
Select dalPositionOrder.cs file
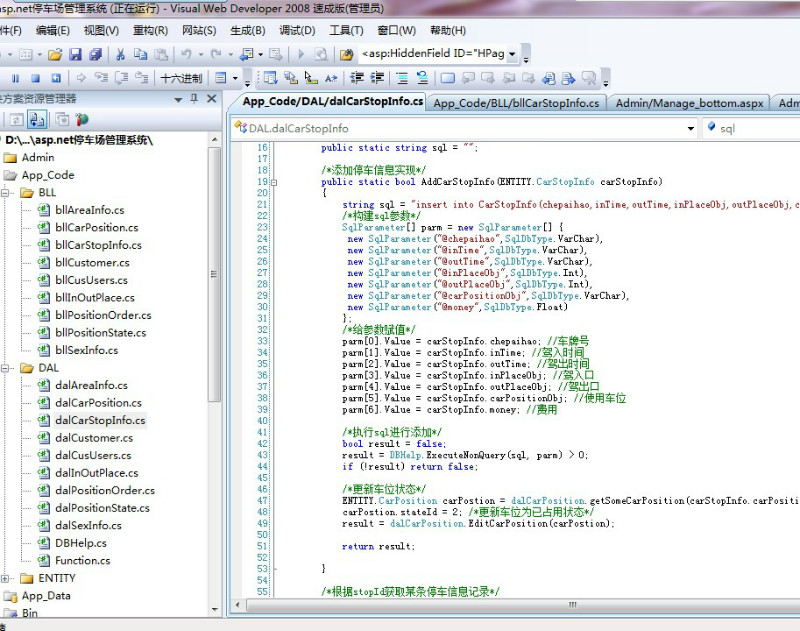click(x=105, y=491)
